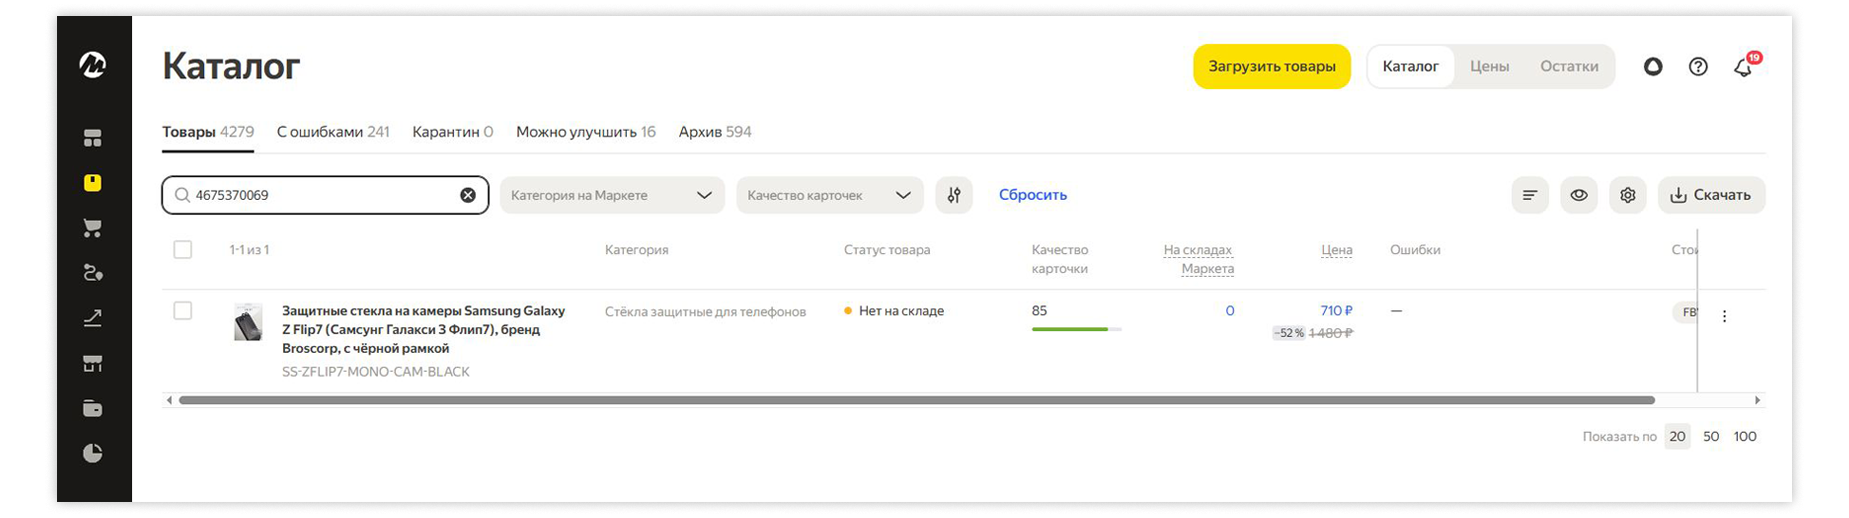Open the three-dot menu for product row

point(1724,316)
